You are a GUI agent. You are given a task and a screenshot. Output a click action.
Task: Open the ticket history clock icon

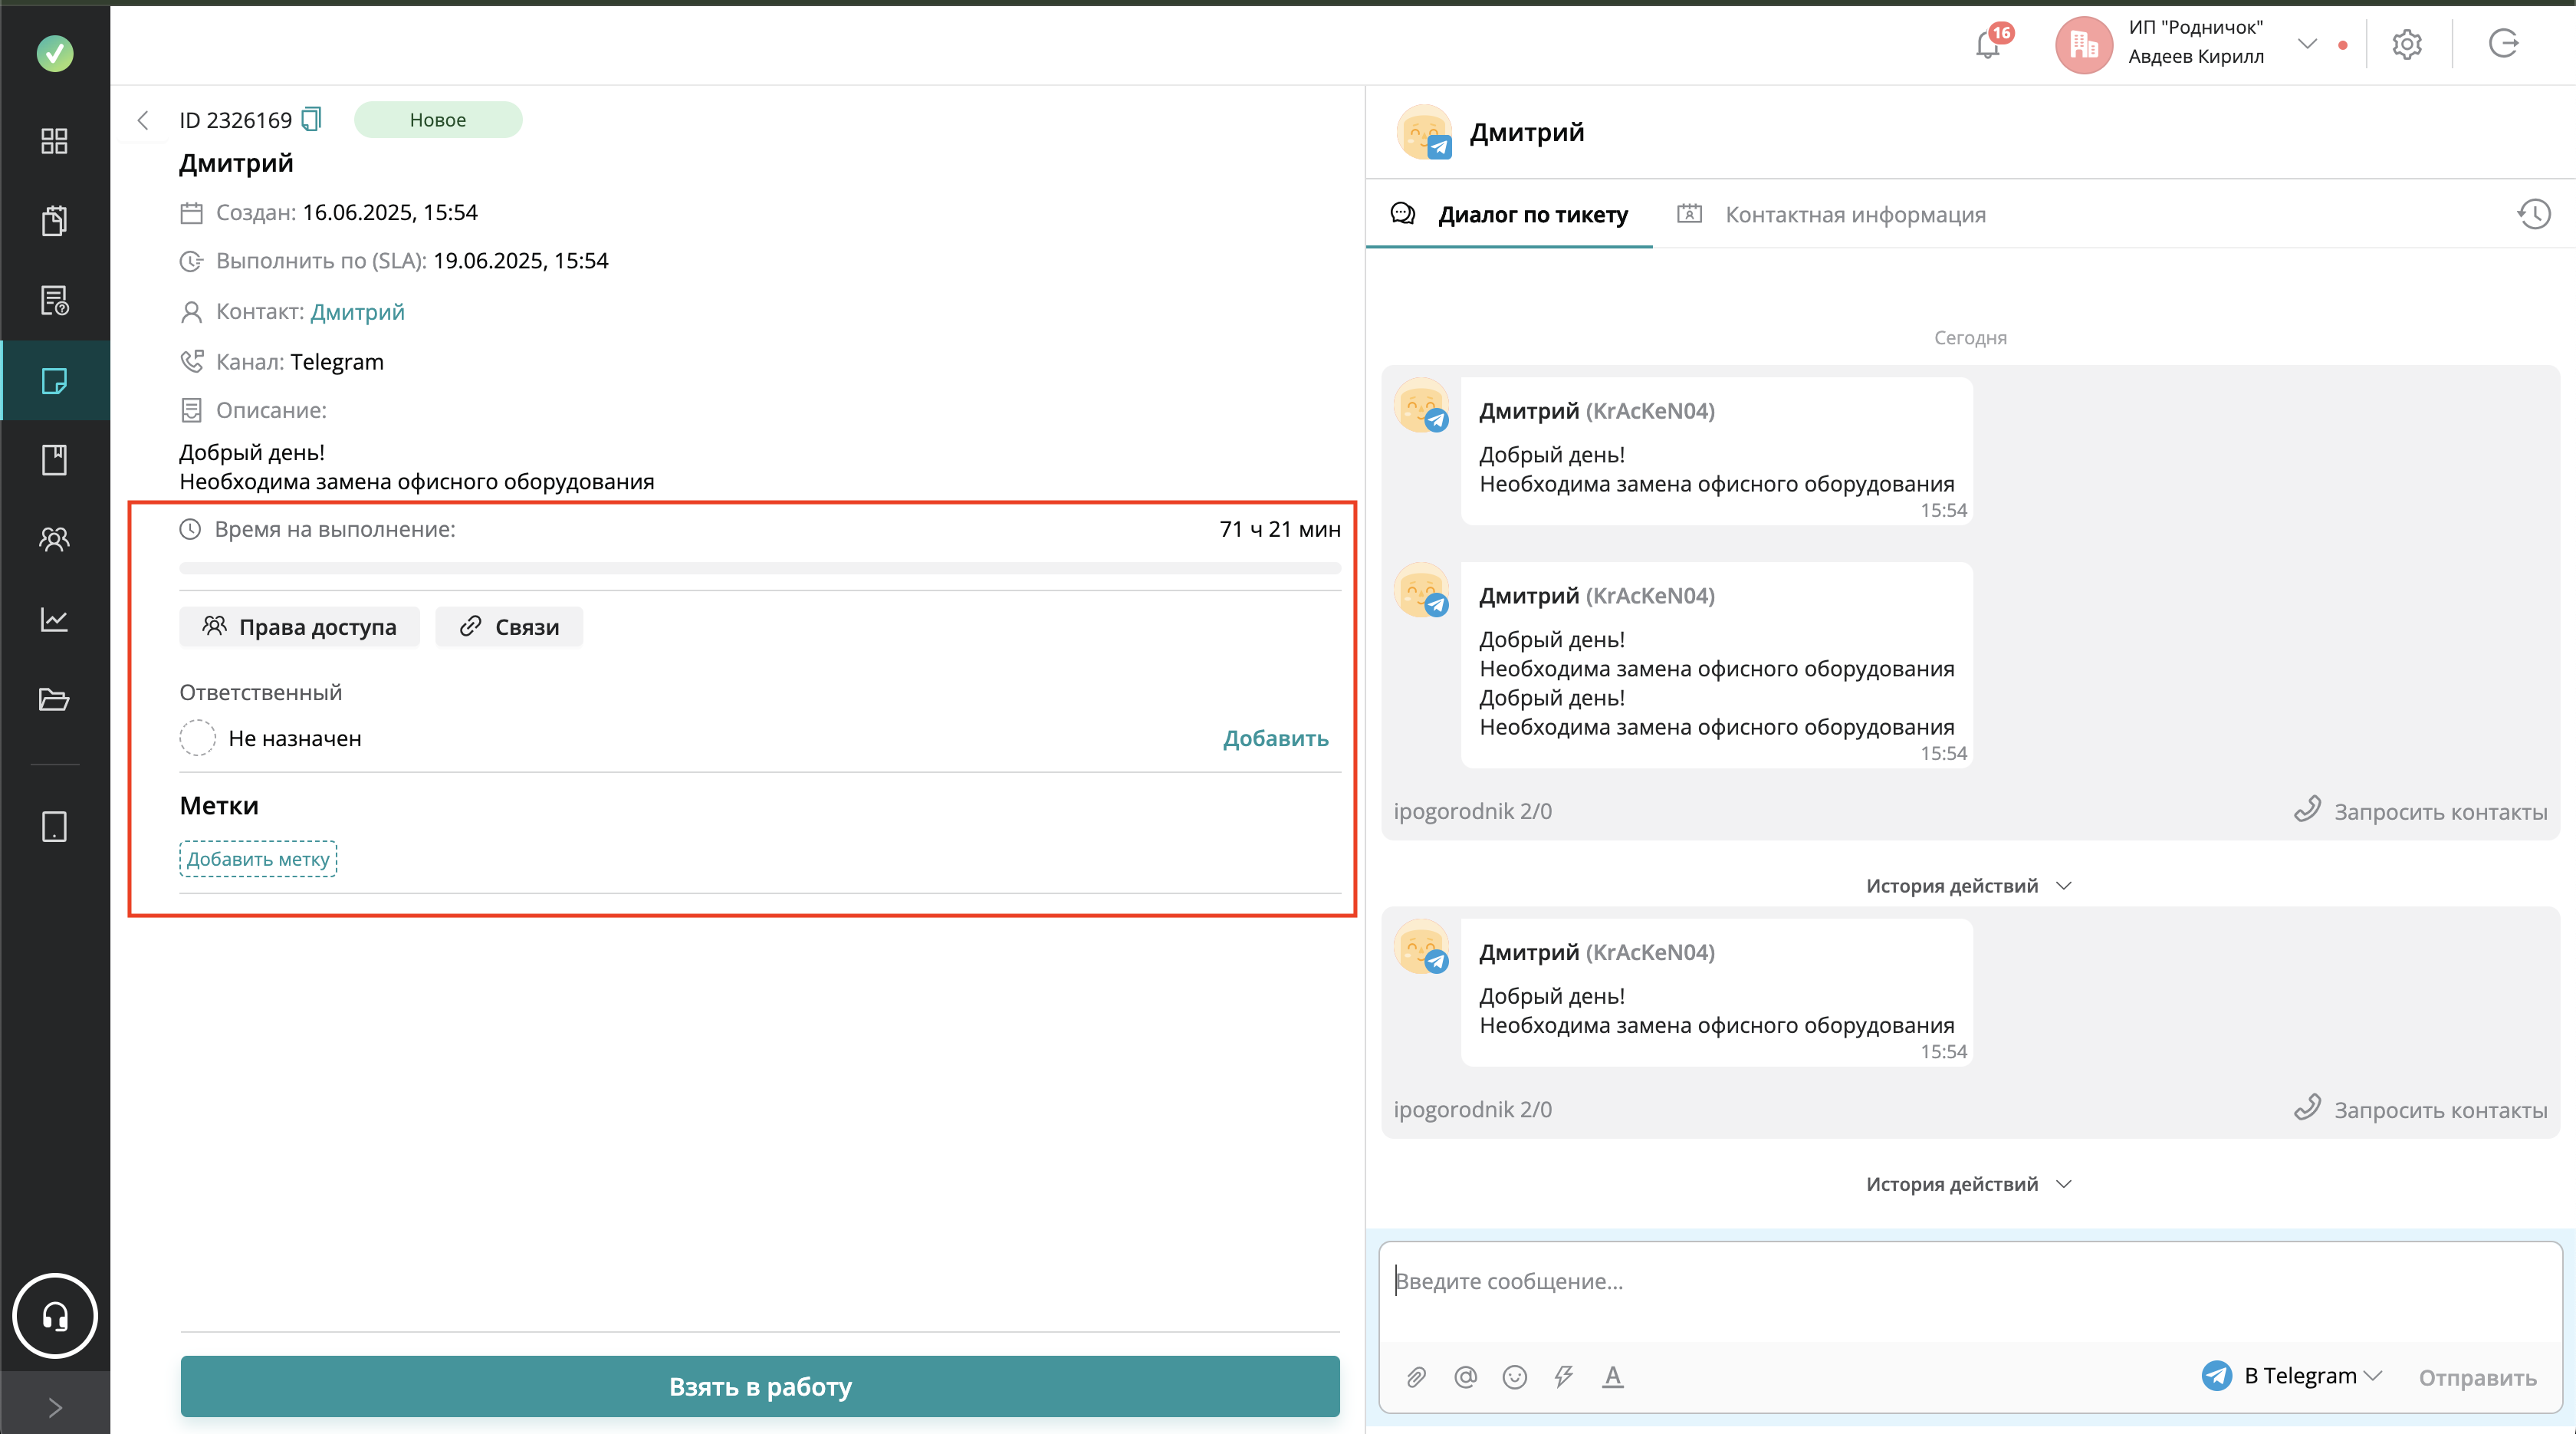[2533, 214]
